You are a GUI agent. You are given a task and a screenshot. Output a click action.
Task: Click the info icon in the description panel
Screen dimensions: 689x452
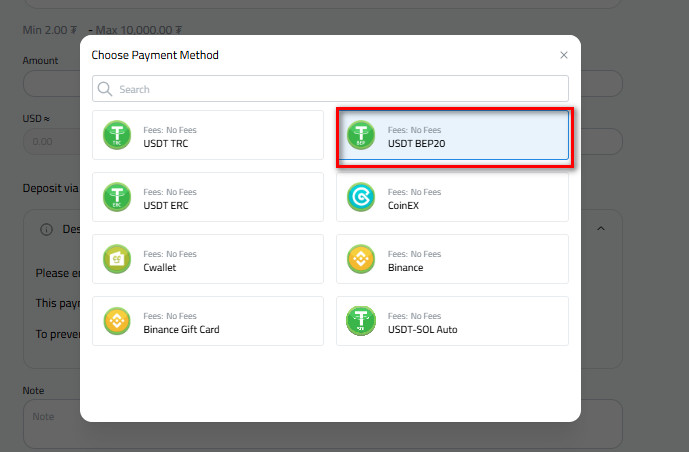[47, 229]
